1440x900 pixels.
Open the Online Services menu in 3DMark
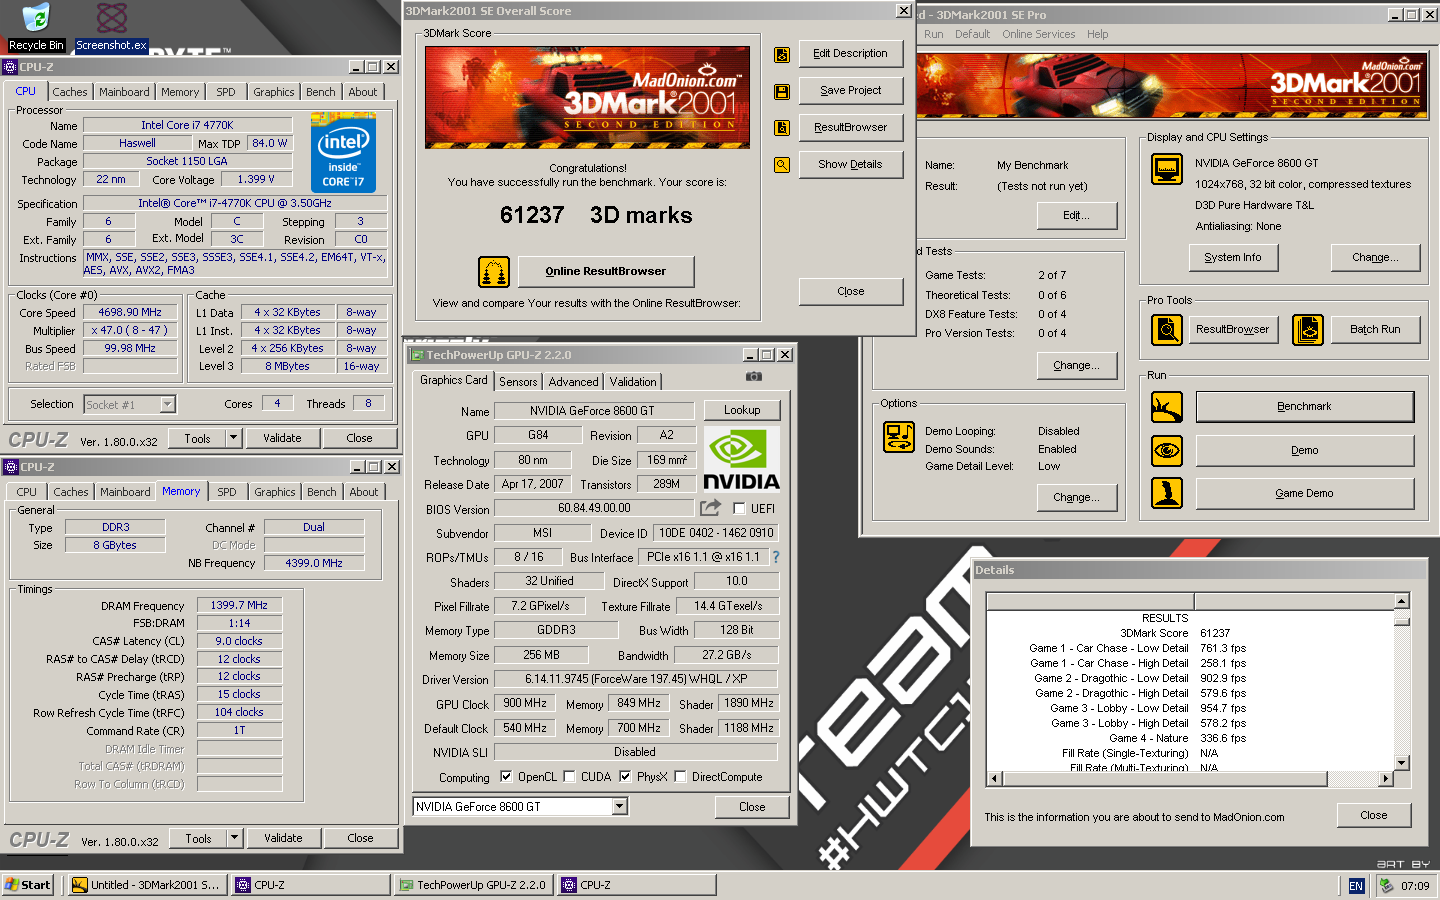(x=1038, y=34)
